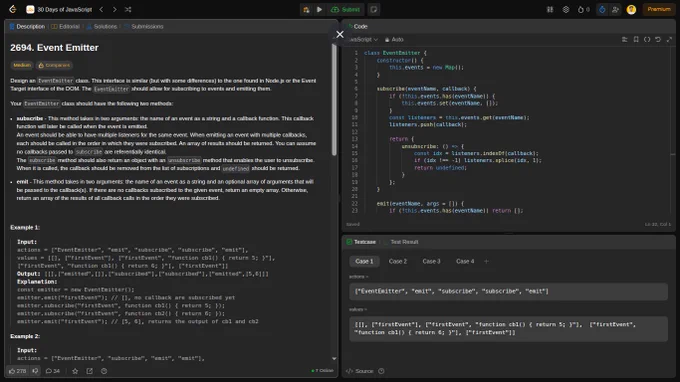Click the scroll-down arrow of description panel
The width and height of the screenshot is (680, 382).
(334, 359)
